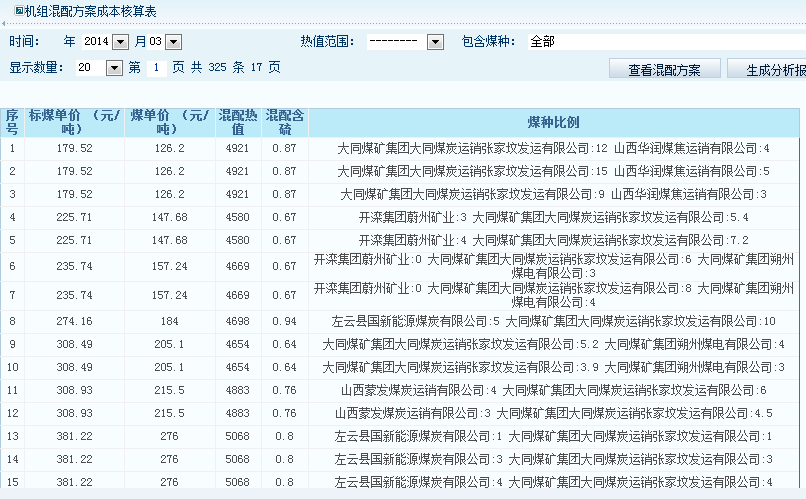Open the 显示数量 dropdown set to 20

click(113, 68)
